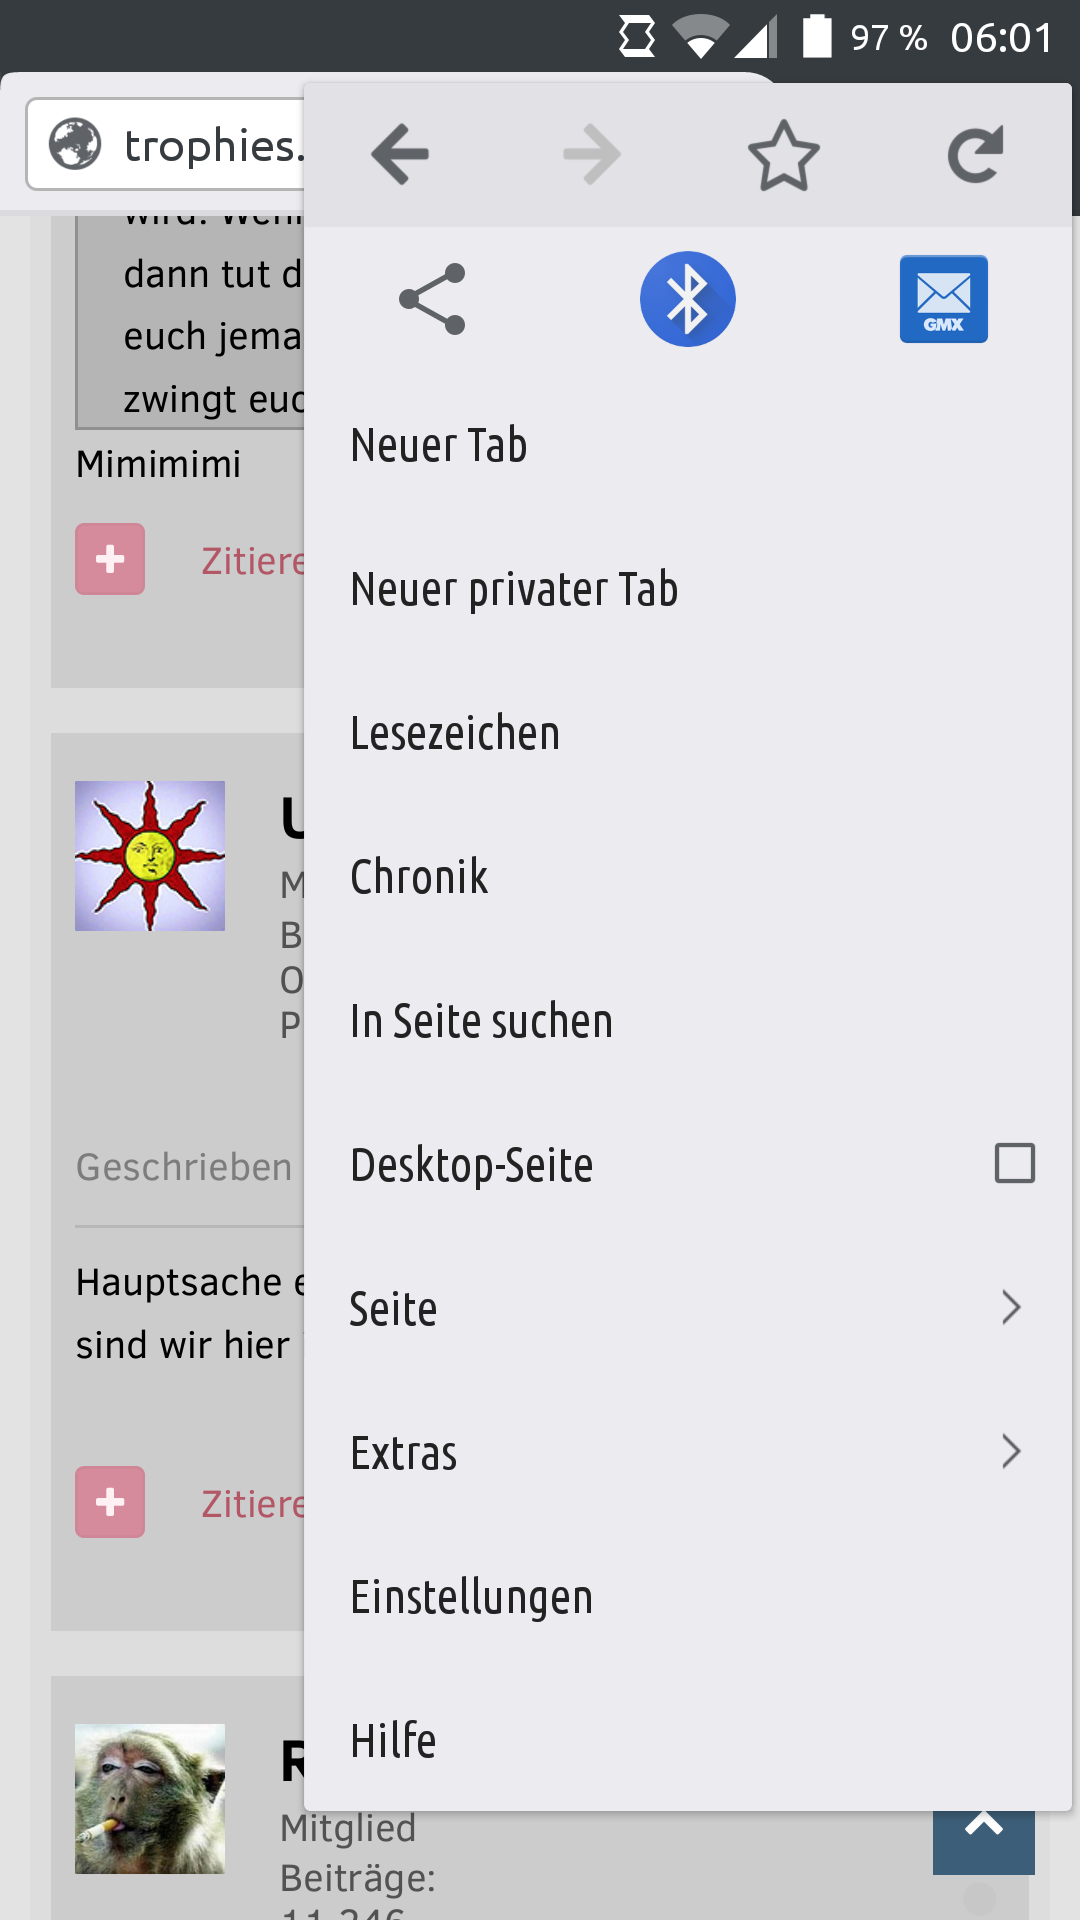Open the share icon

pos(432,299)
